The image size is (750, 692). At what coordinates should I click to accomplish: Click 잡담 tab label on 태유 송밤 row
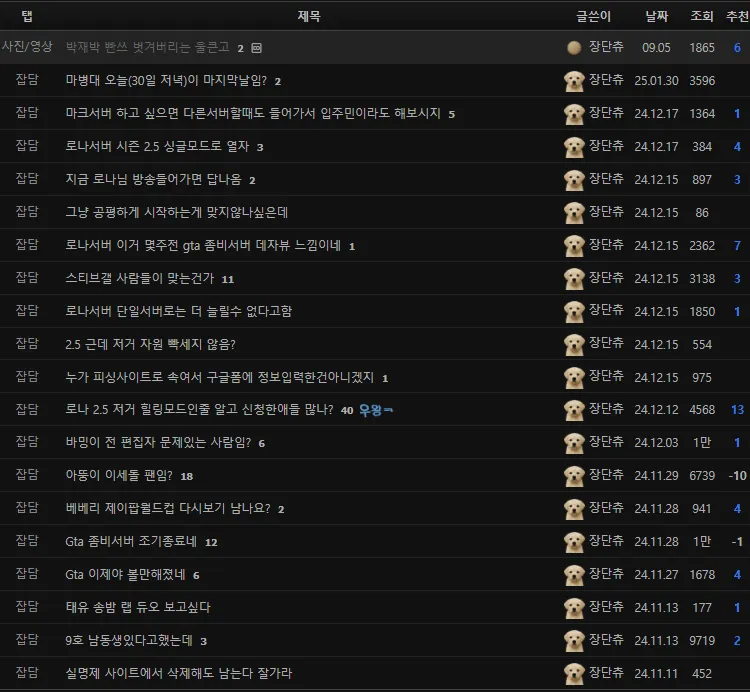(x=27, y=607)
